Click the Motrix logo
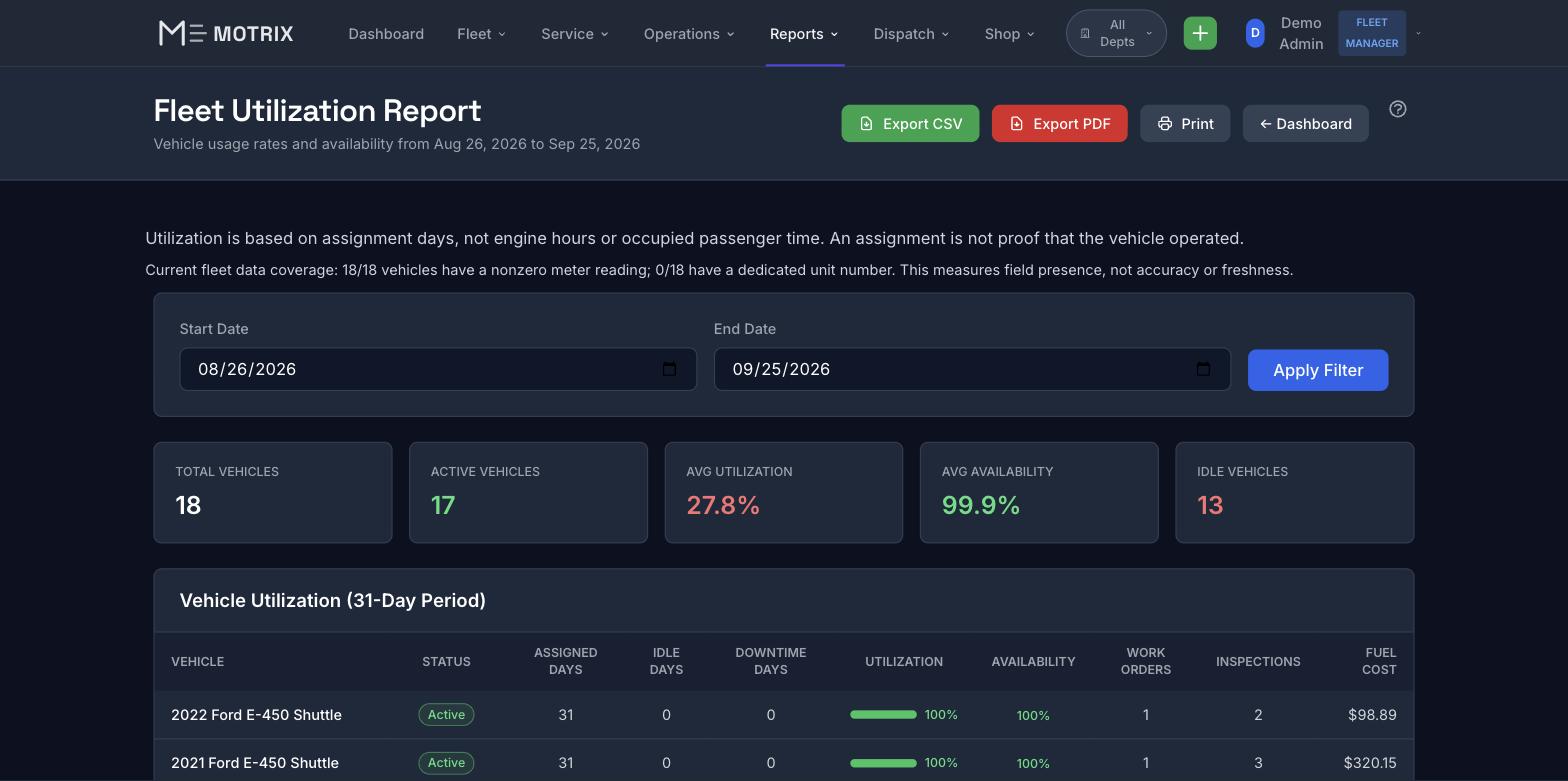Screen dimensions: 1568x781 (226, 33)
